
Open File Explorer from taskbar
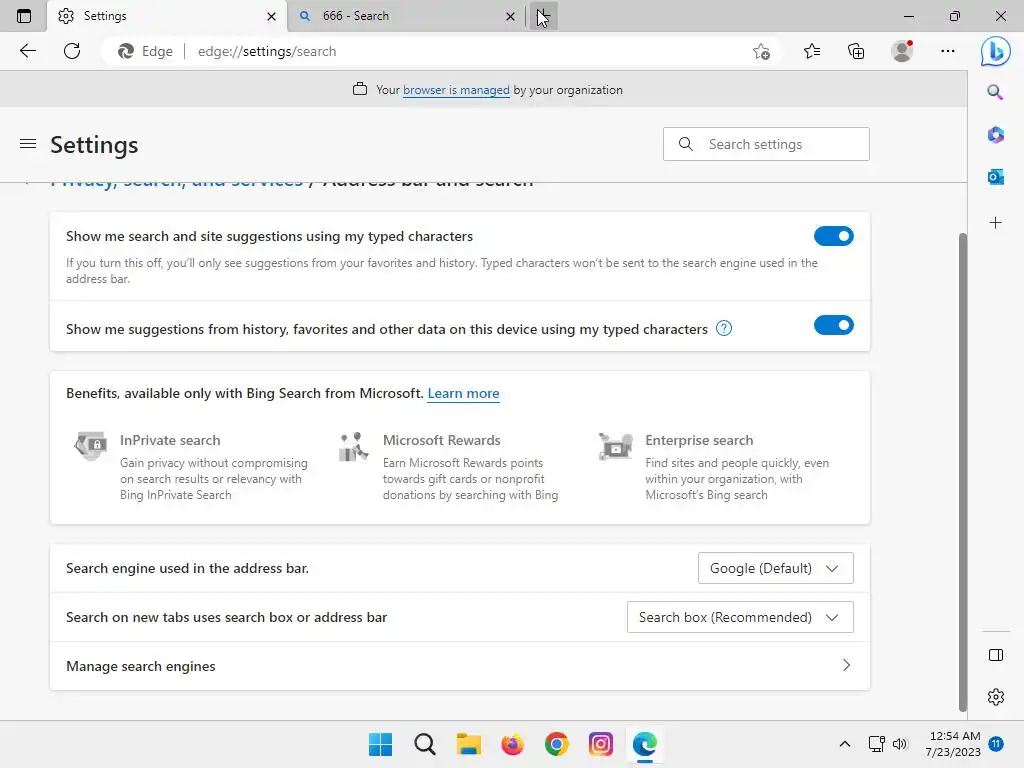(x=468, y=744)
